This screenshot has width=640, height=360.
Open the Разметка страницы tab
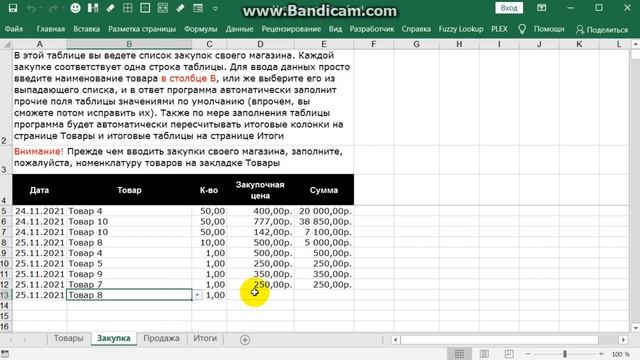pos(142,29)
